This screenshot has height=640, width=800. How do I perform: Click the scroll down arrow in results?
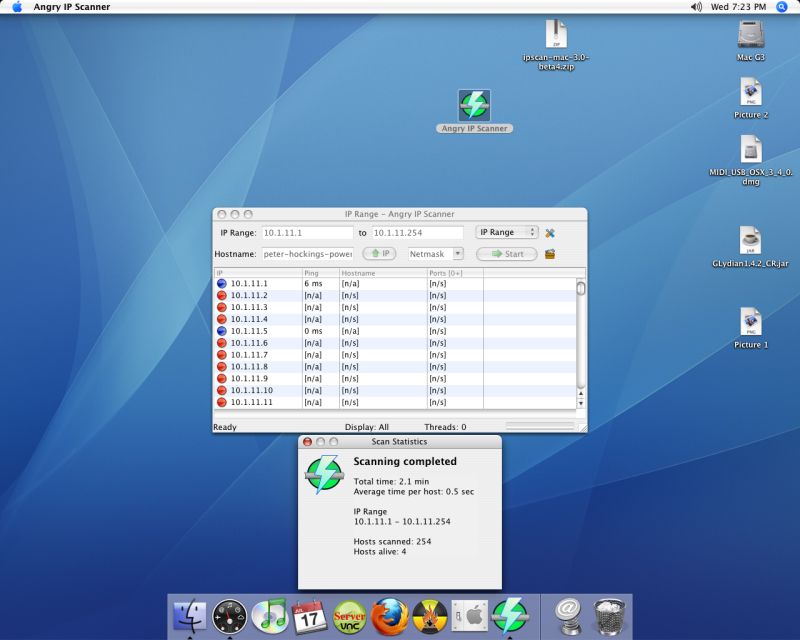(x=581, y=403)
